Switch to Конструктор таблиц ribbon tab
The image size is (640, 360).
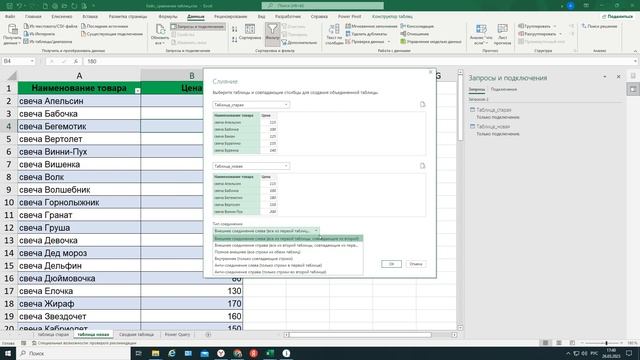click(x=392, y=16)
